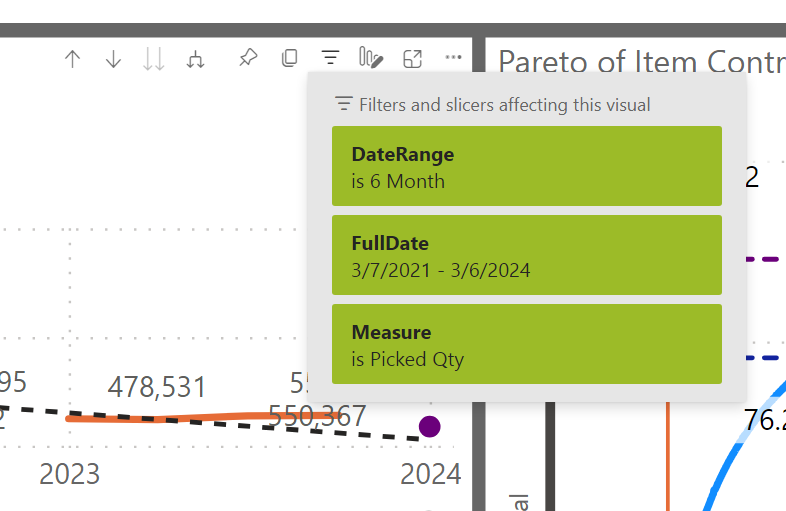Click the filters affecting visual icon
Screen dimensions: 786x511
[x=330, y=59]
